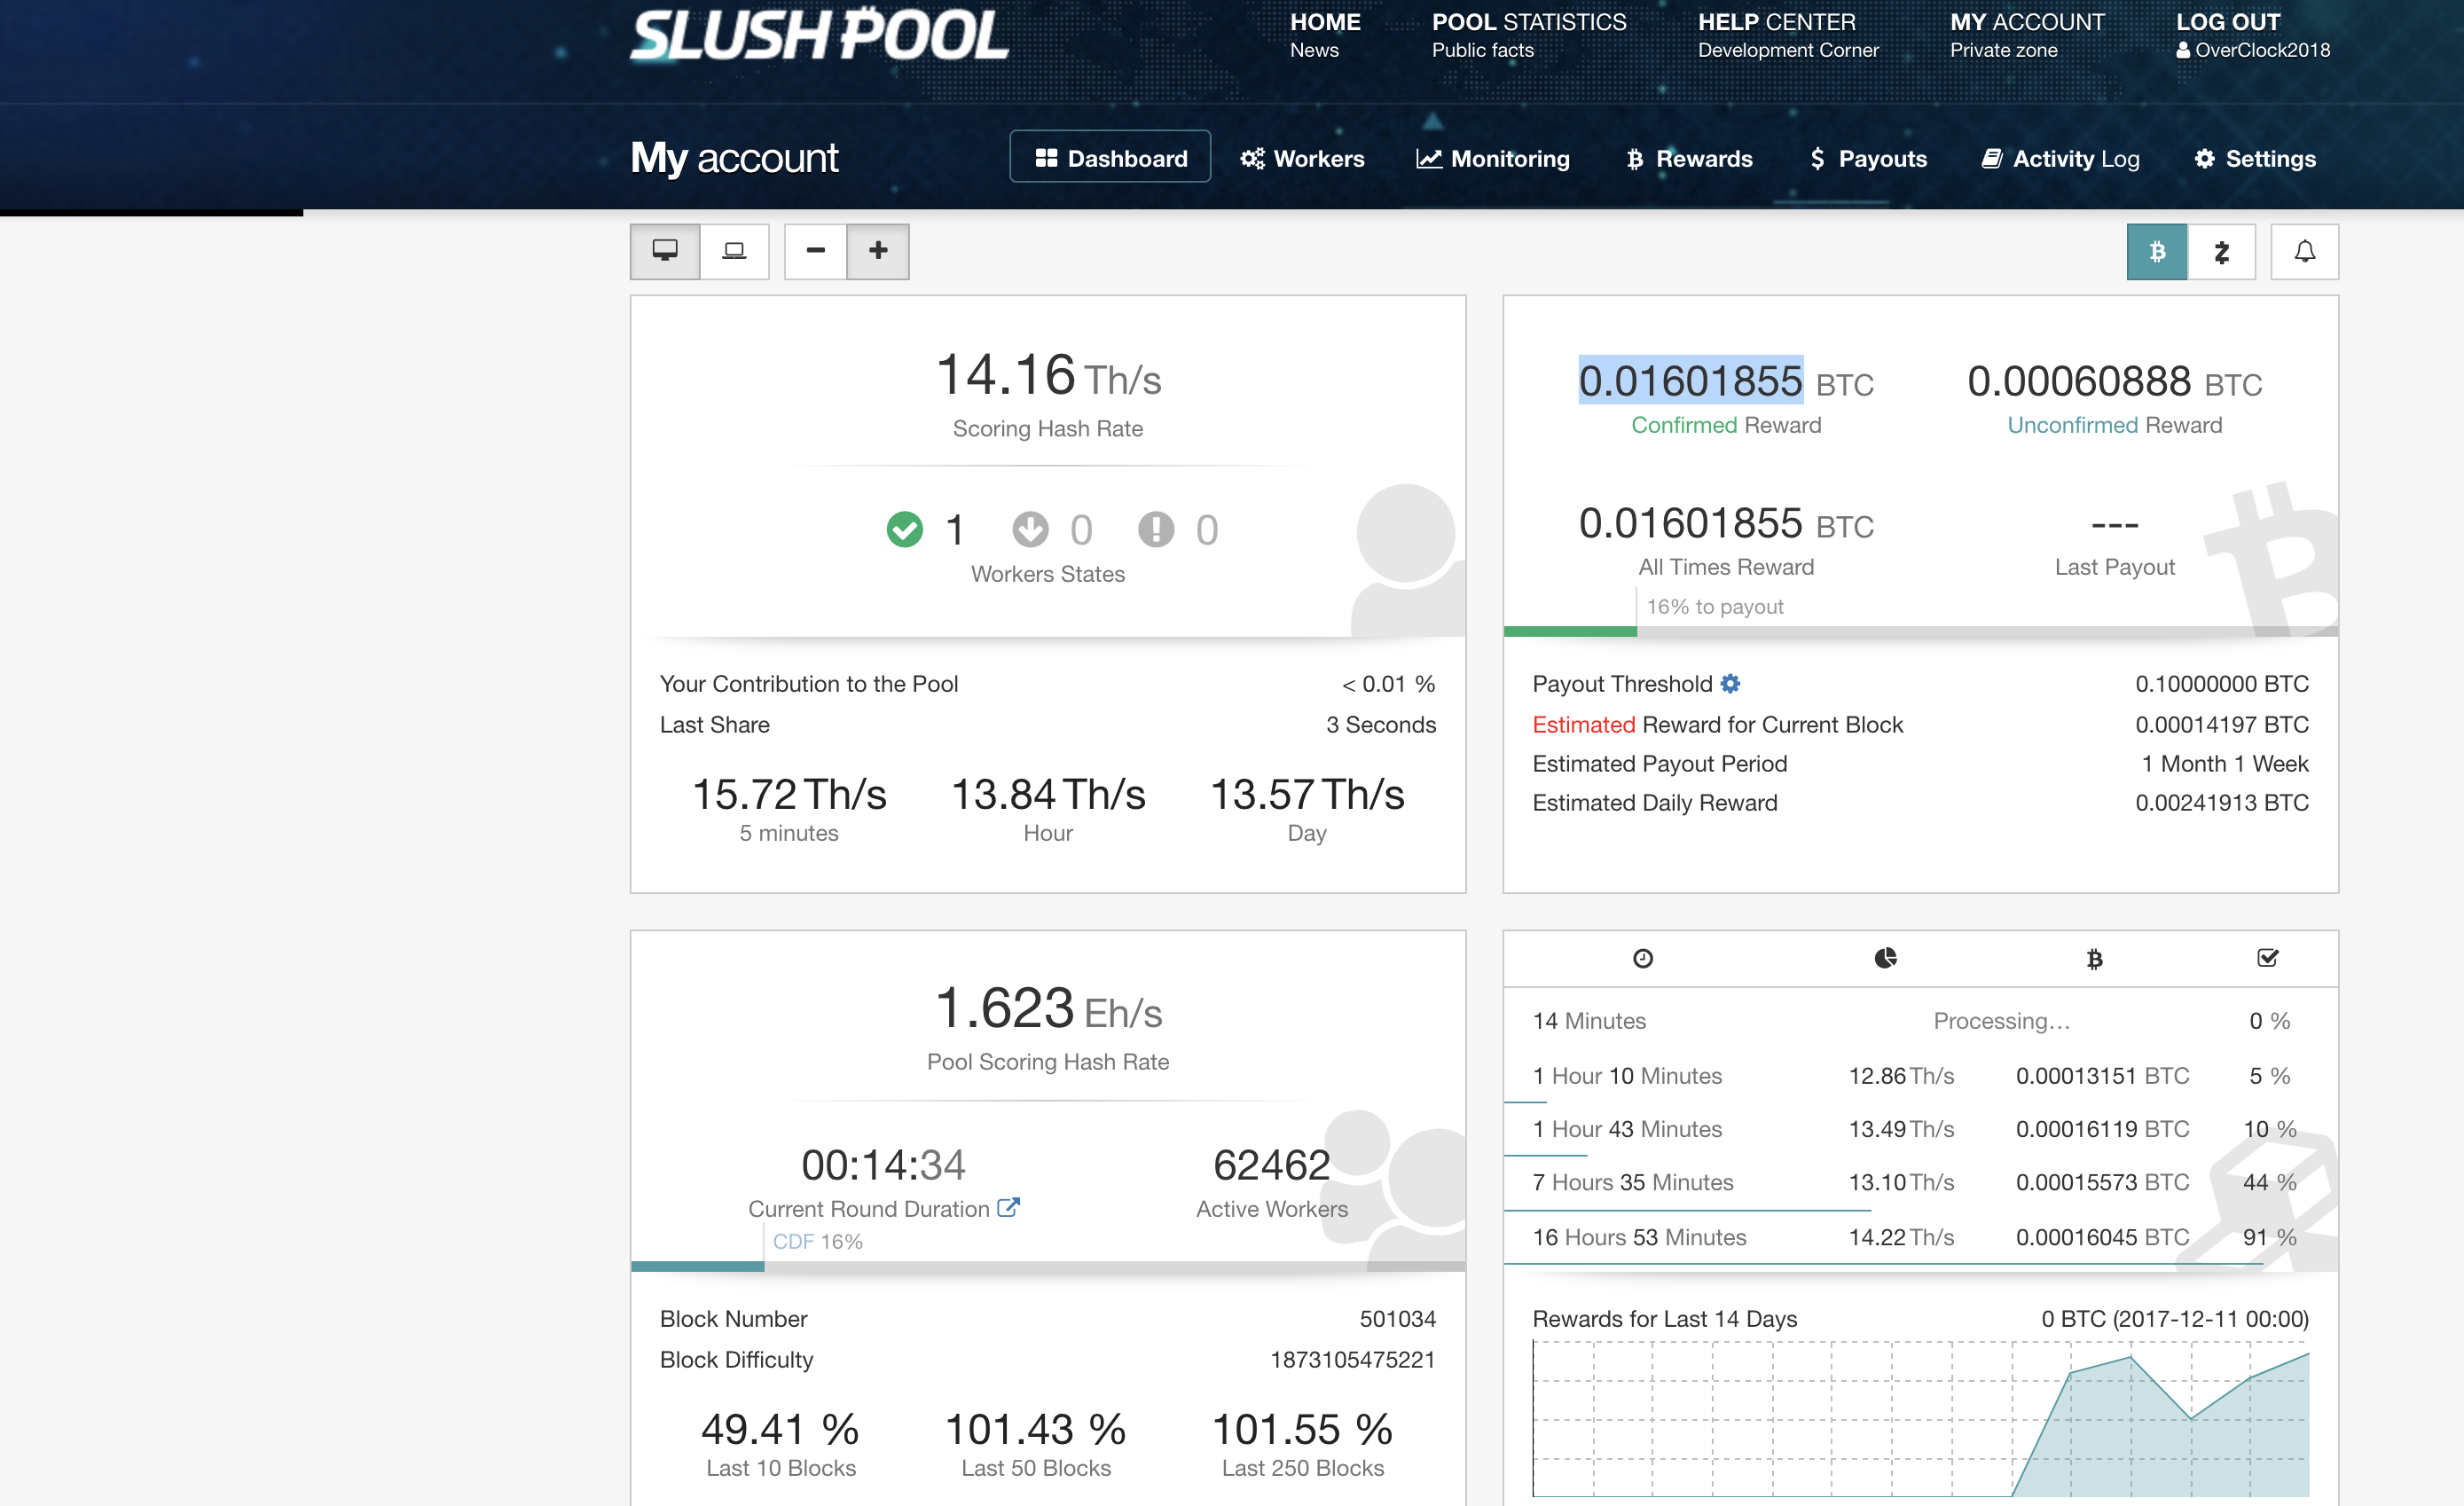Click the Slush Pool logo
This screenshot has width=2464, height=1506.
click(x=819, y=34)
